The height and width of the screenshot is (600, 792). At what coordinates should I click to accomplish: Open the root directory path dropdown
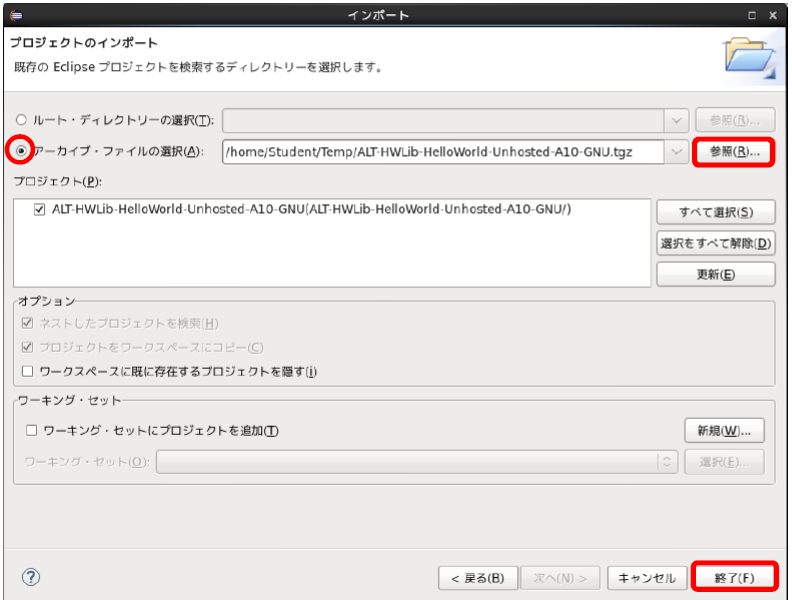pos(677,120)
